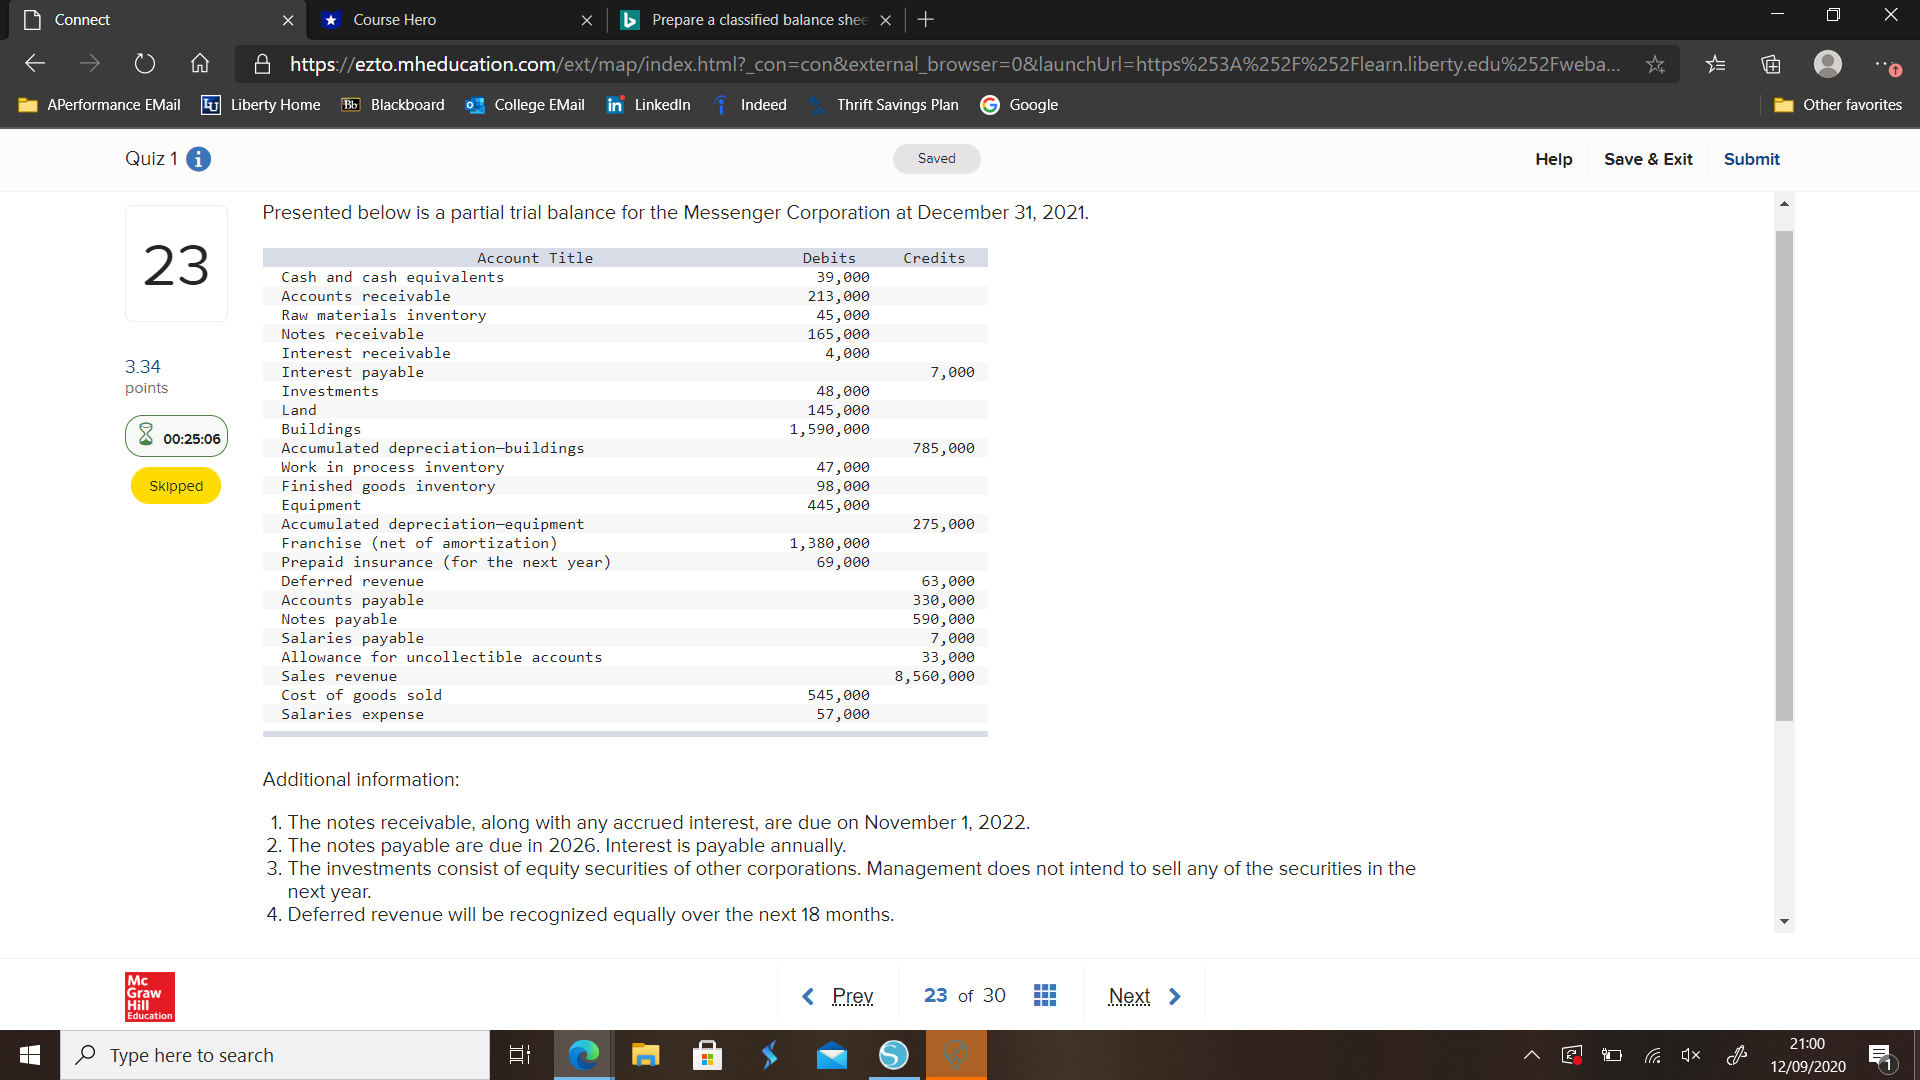This screenshot has width=1920, height=1080.
Task: Add this page to favorites with star icon
Action: [x=1656, y=64]
